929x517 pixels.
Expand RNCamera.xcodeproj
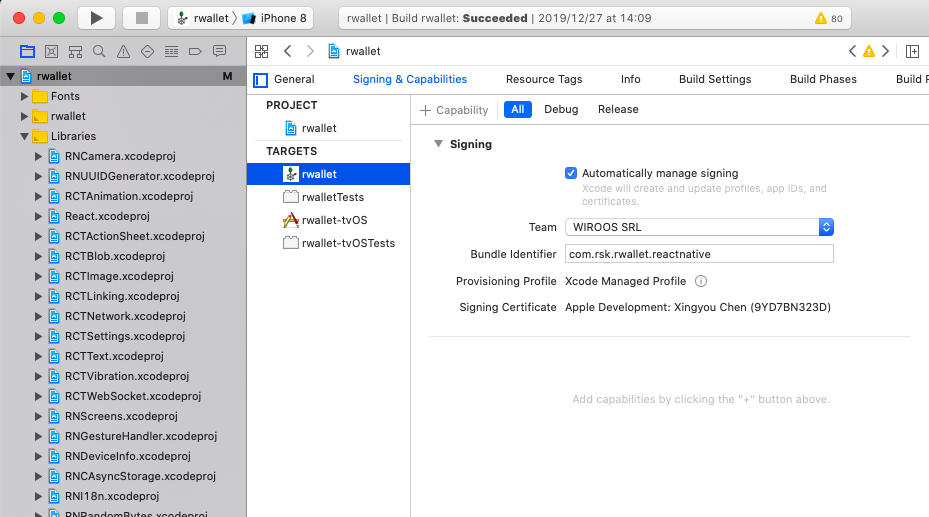coord(39,156)
